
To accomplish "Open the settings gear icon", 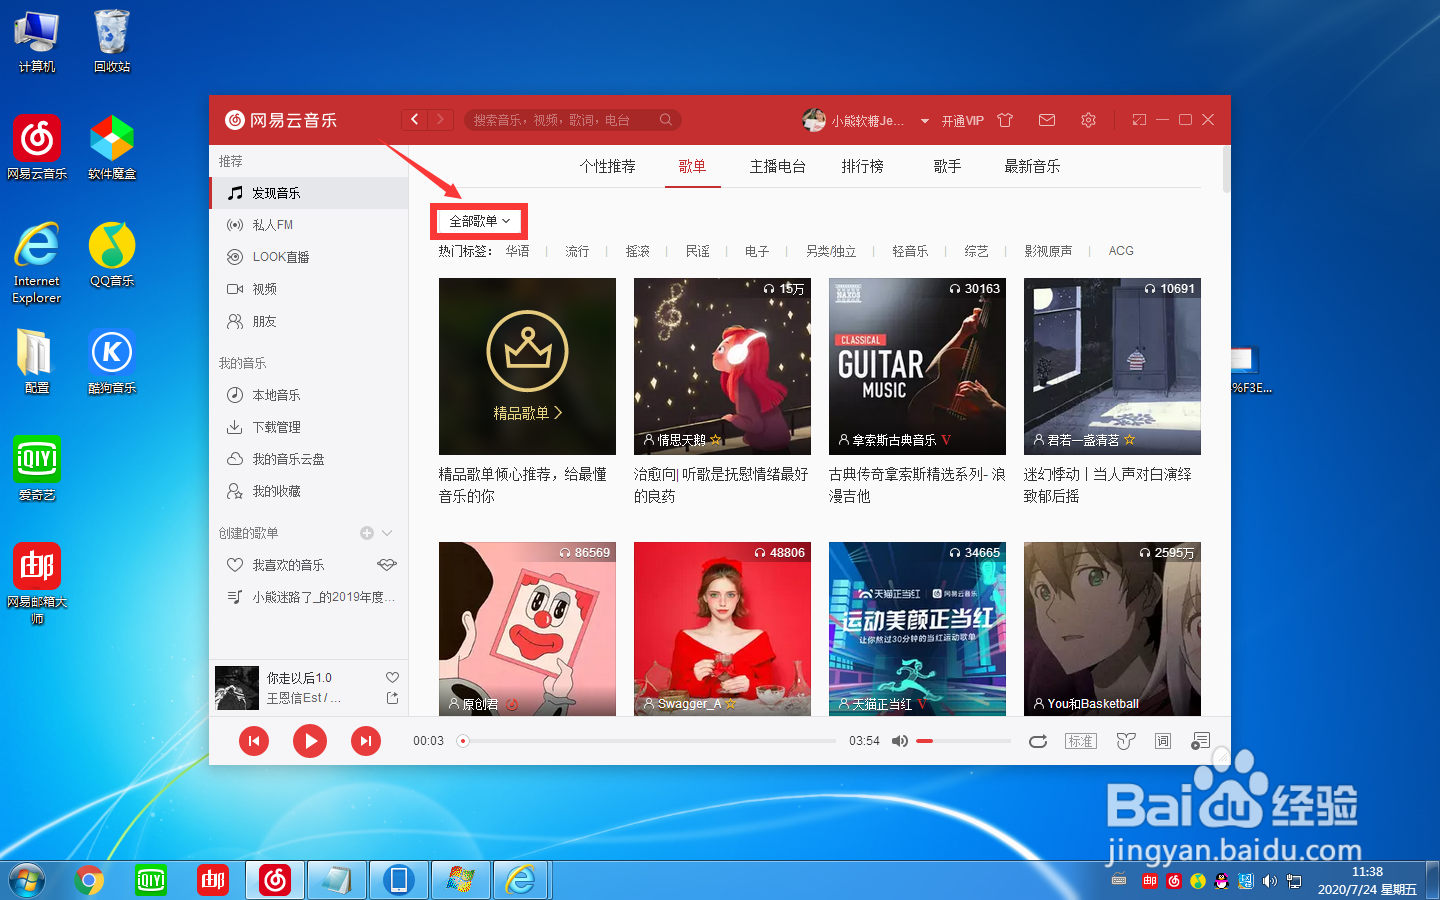I will 1088,119.
